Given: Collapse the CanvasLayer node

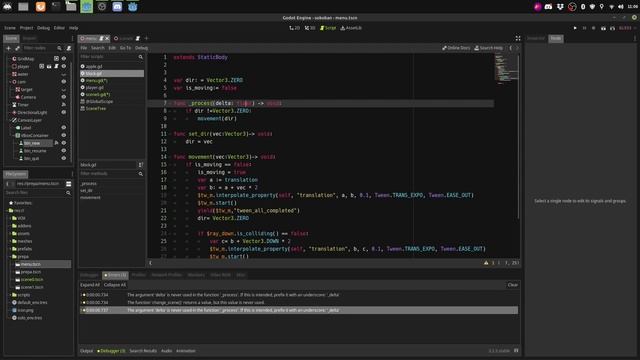Looking at the screenshot, I should click(10, 120).
